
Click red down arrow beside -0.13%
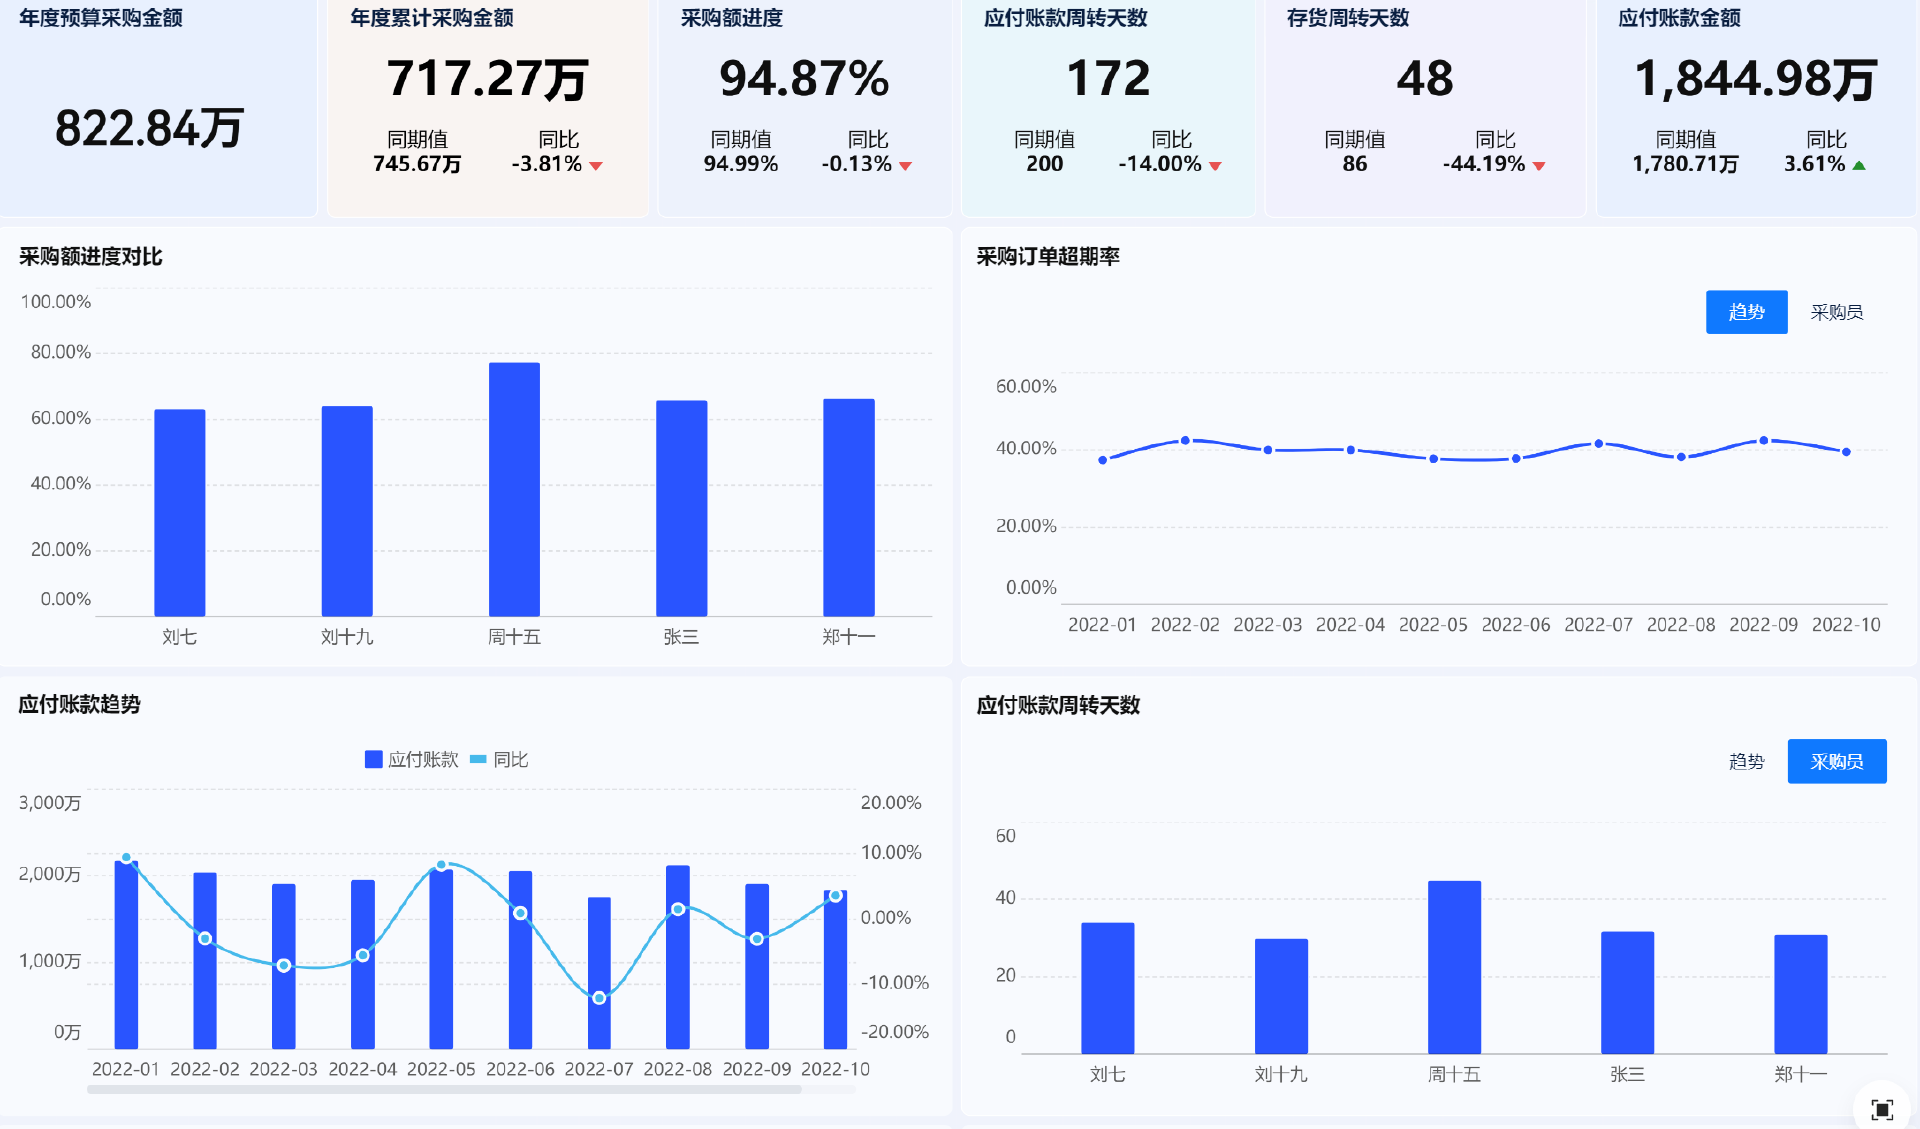tap(905, 166)
